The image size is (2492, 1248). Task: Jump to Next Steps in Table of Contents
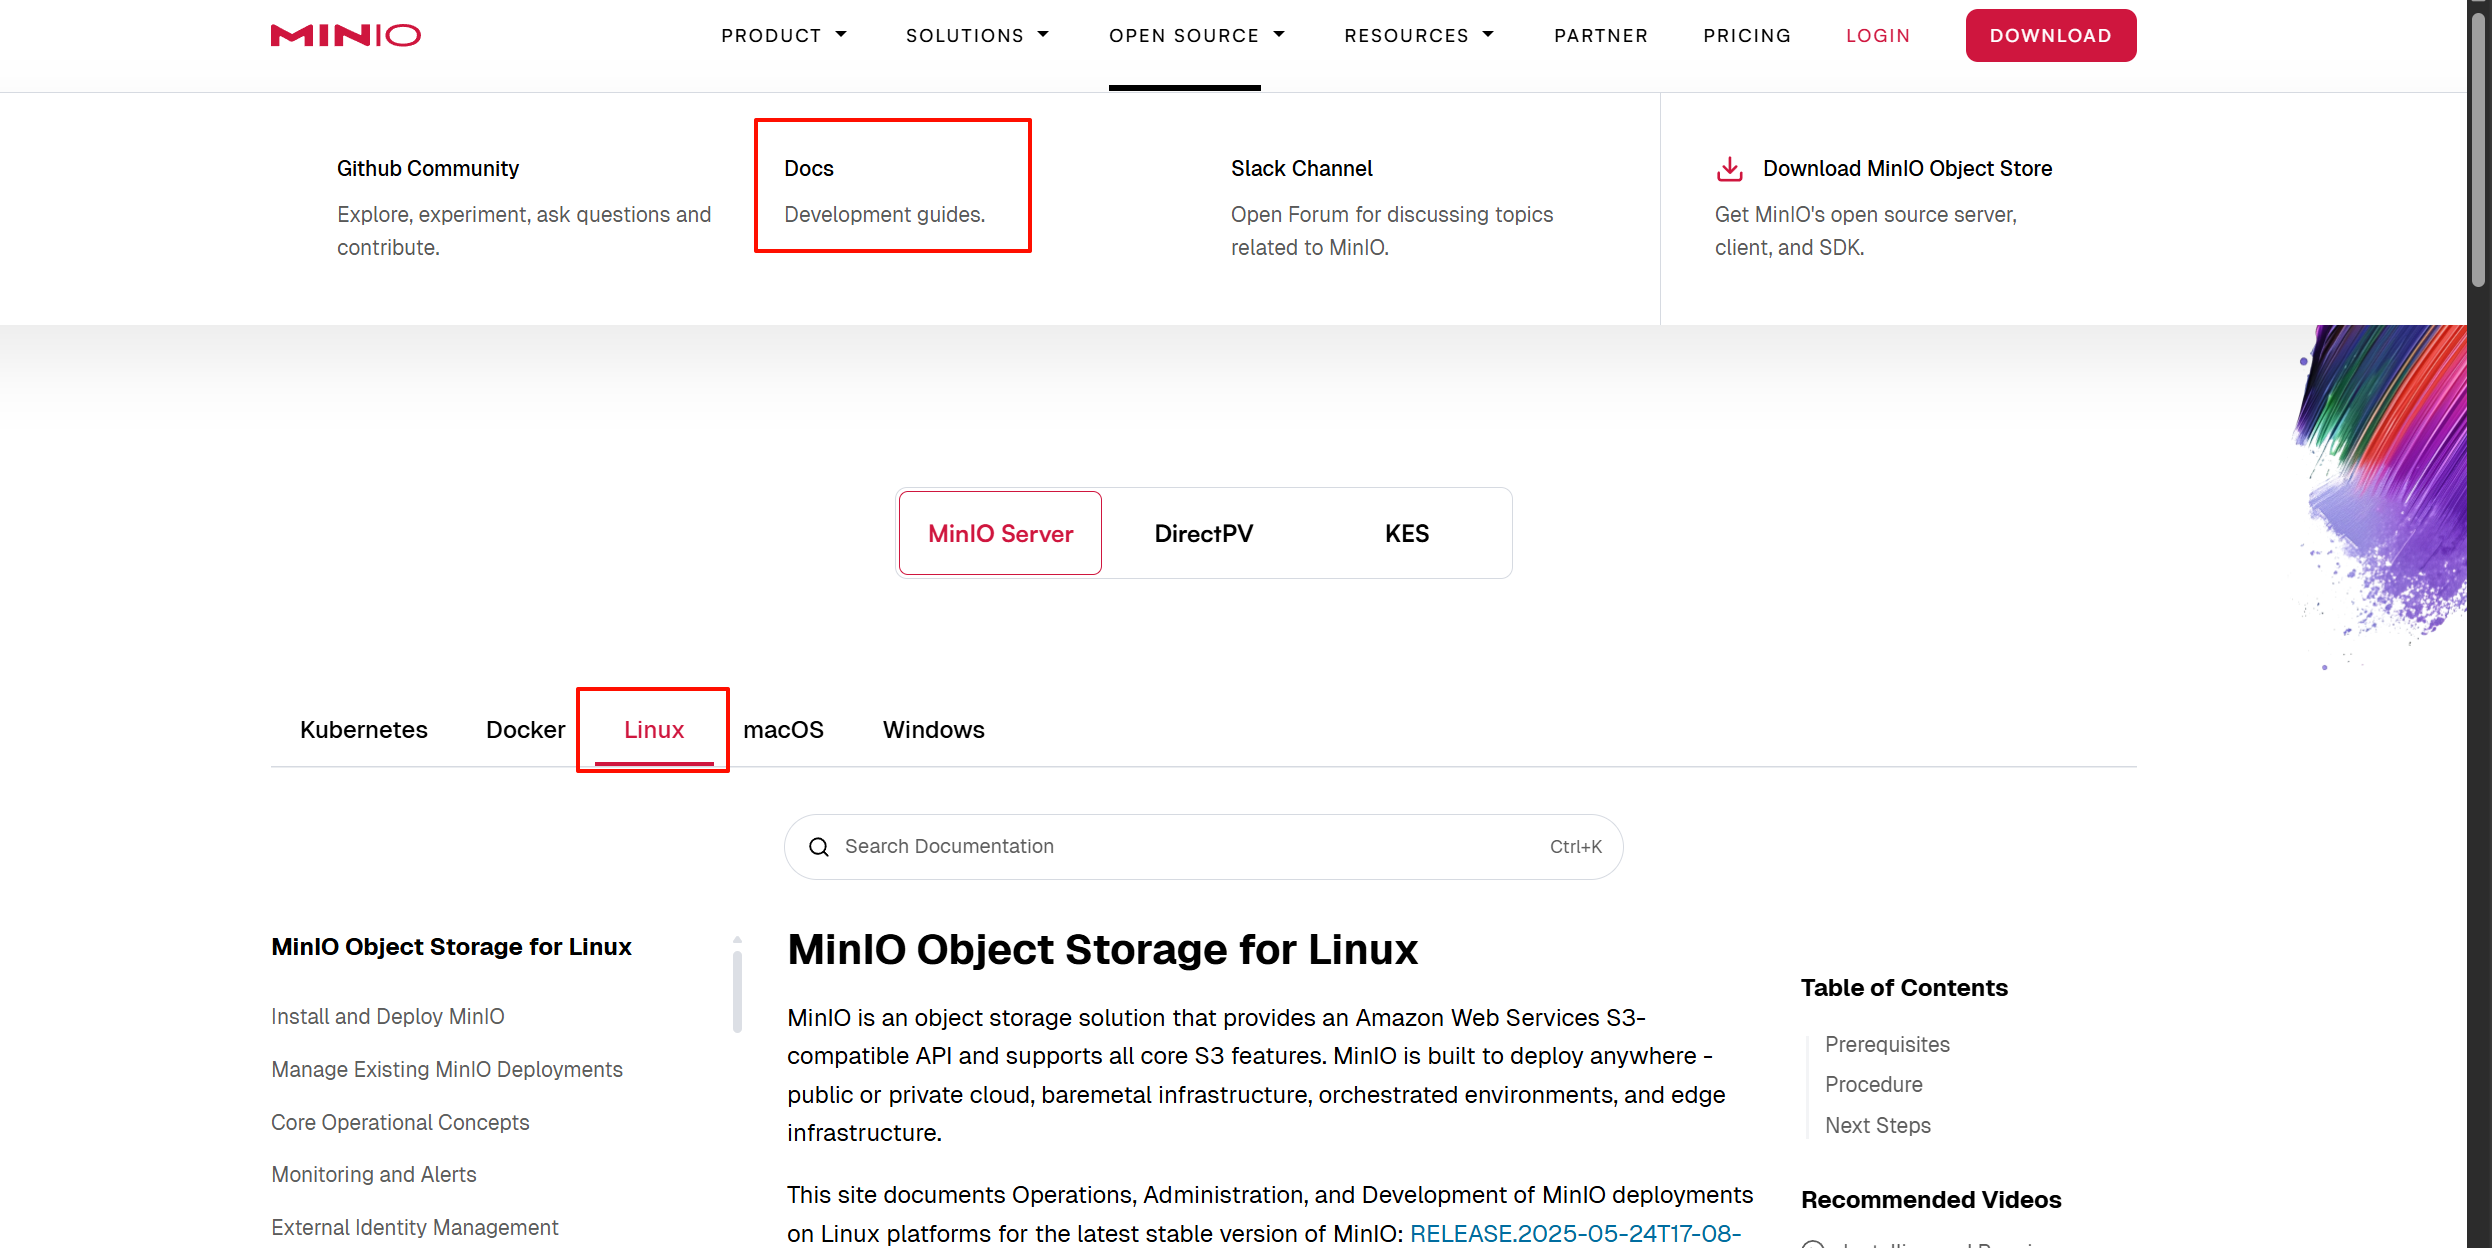[x=1878, y=1126]
